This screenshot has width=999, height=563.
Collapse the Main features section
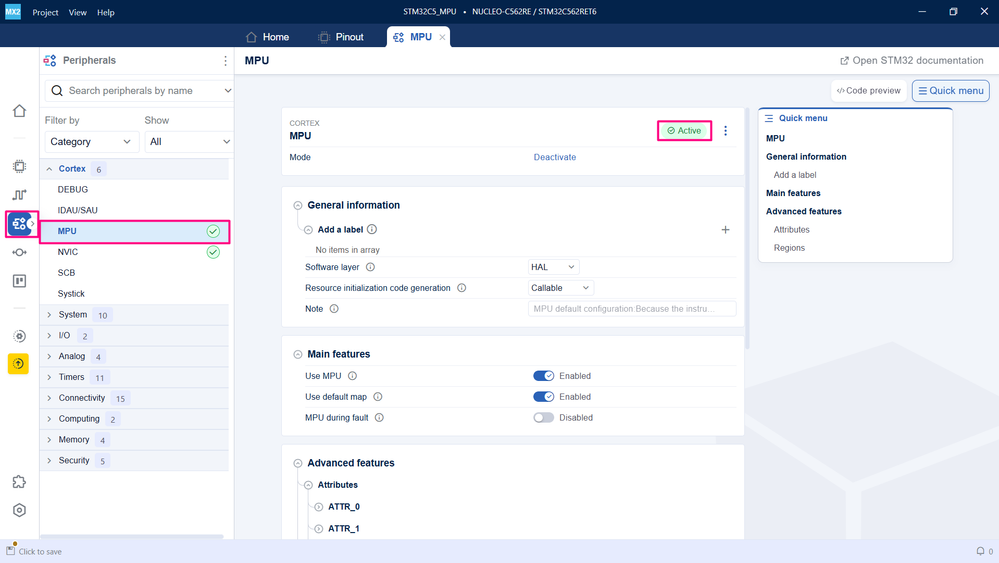click(298, 354)
